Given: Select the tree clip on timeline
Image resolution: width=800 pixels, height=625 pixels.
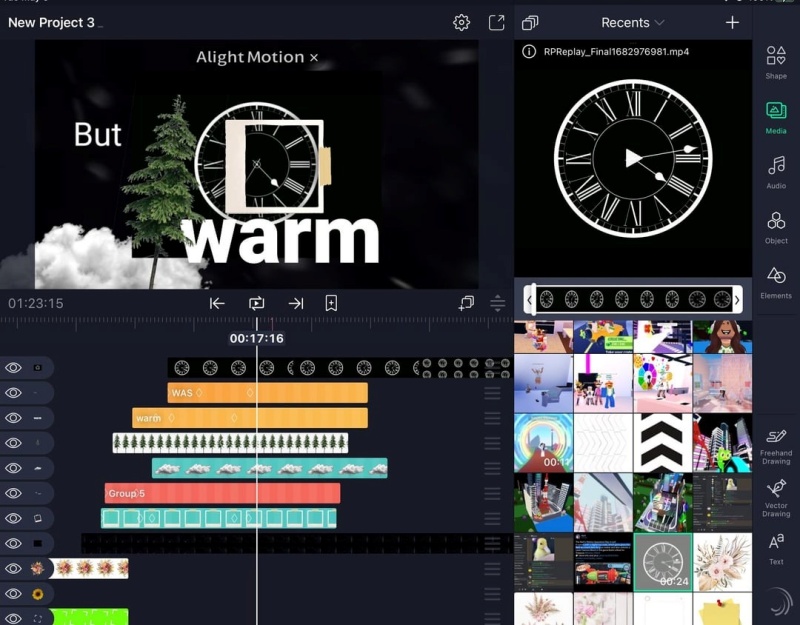Looking at the screenshot, I should [x=230, y=443].
